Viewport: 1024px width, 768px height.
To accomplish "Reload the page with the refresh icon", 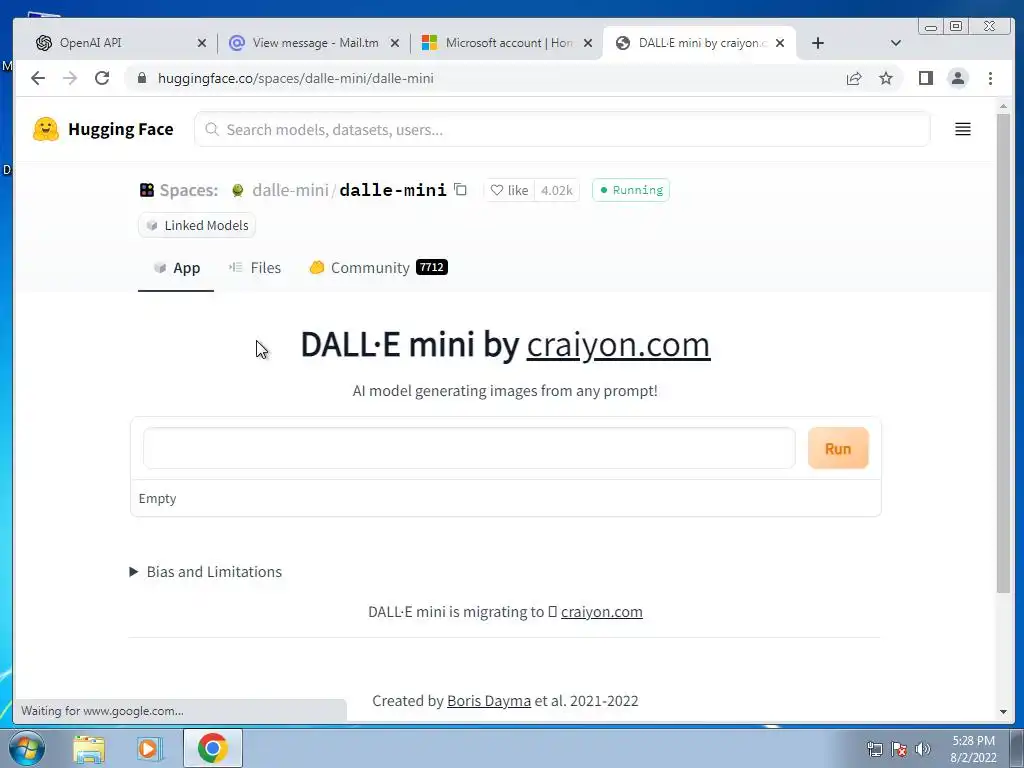I will pos(102,78).
